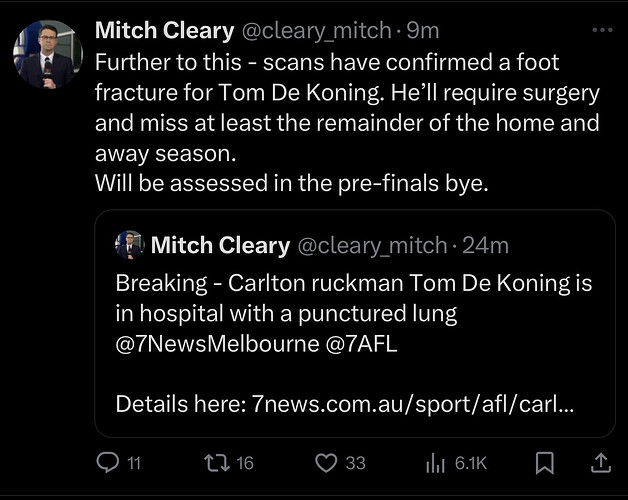
Task: Open view analytics bar chart icon
Action: click(435, 463)
